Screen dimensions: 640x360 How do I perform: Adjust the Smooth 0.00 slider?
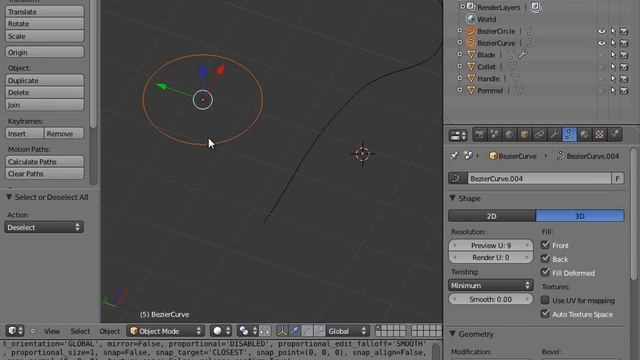[x=491, y=299]
